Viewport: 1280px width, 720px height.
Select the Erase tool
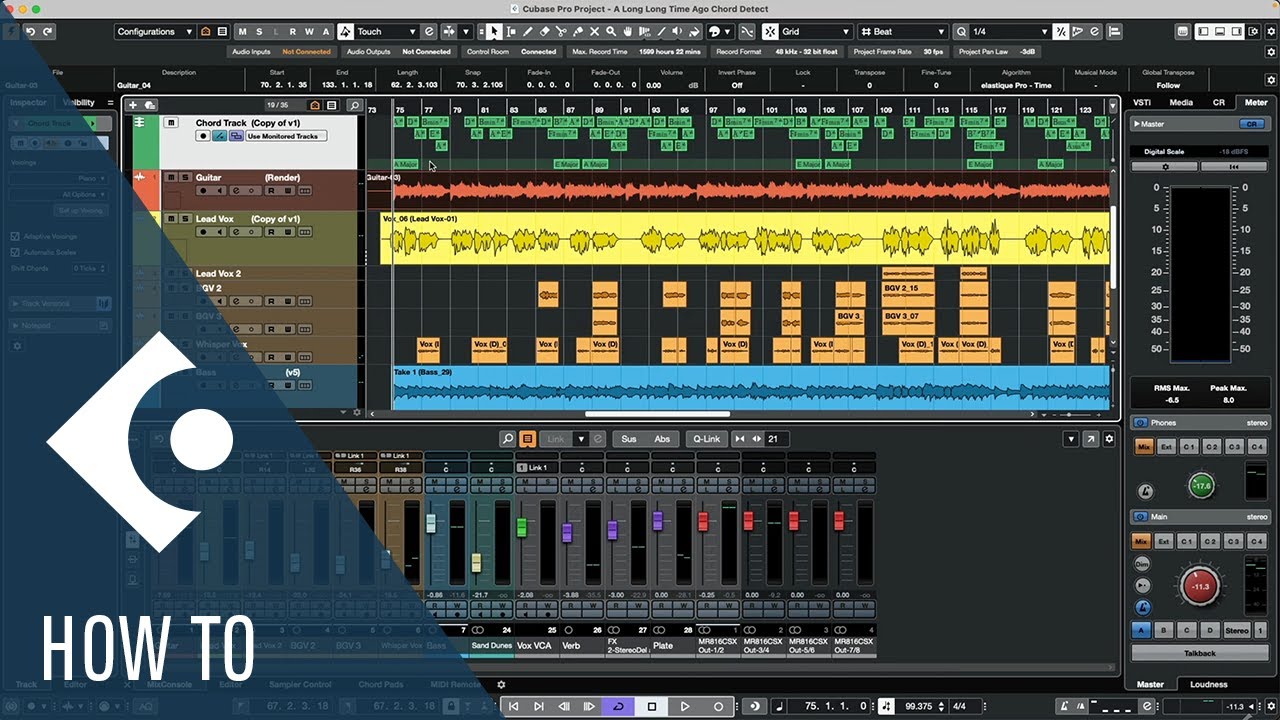click(x=544, y=32)
